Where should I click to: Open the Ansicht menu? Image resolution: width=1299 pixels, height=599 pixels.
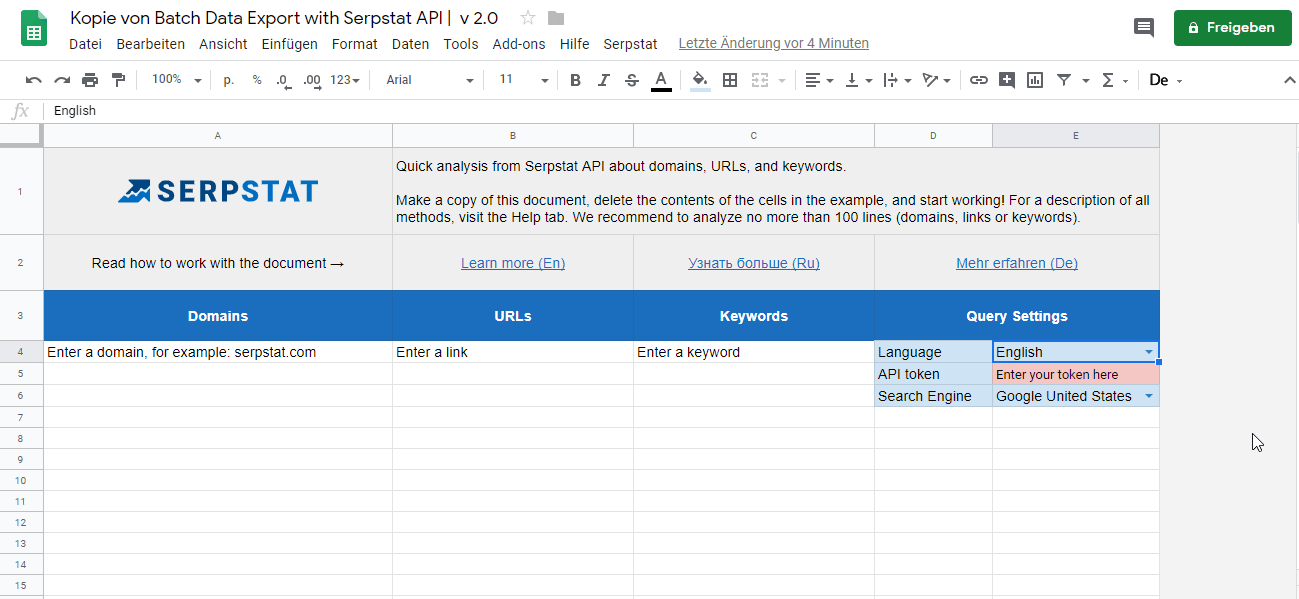pyautogui.click(x=223, y=44)
